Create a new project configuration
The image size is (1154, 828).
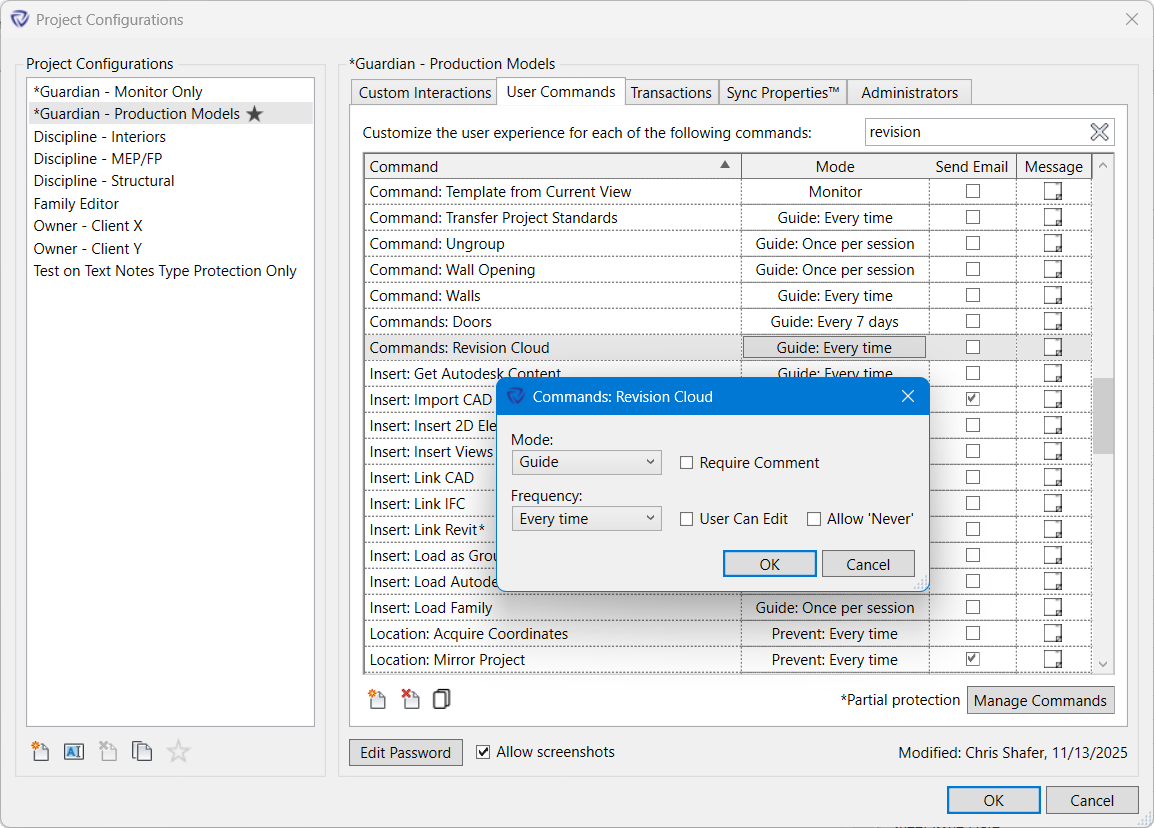[40, 751]
